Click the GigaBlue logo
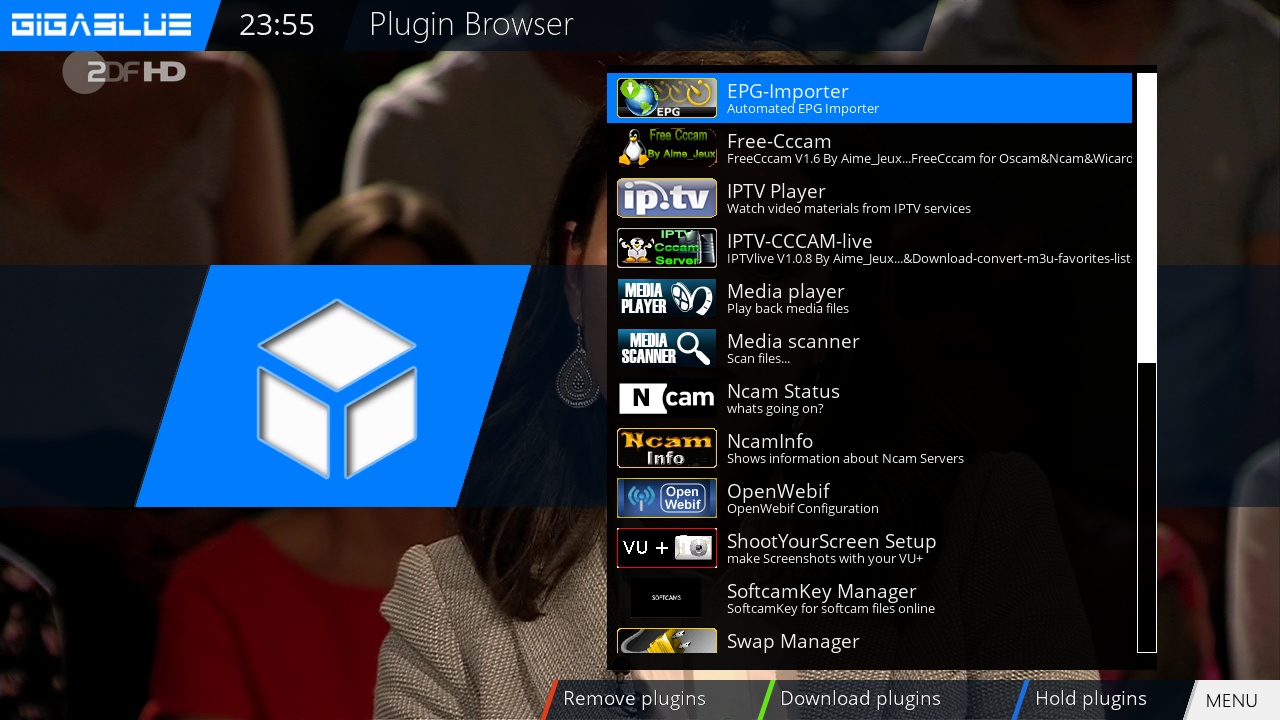The height and width of the screenshot is (720, 1280). 100,25
